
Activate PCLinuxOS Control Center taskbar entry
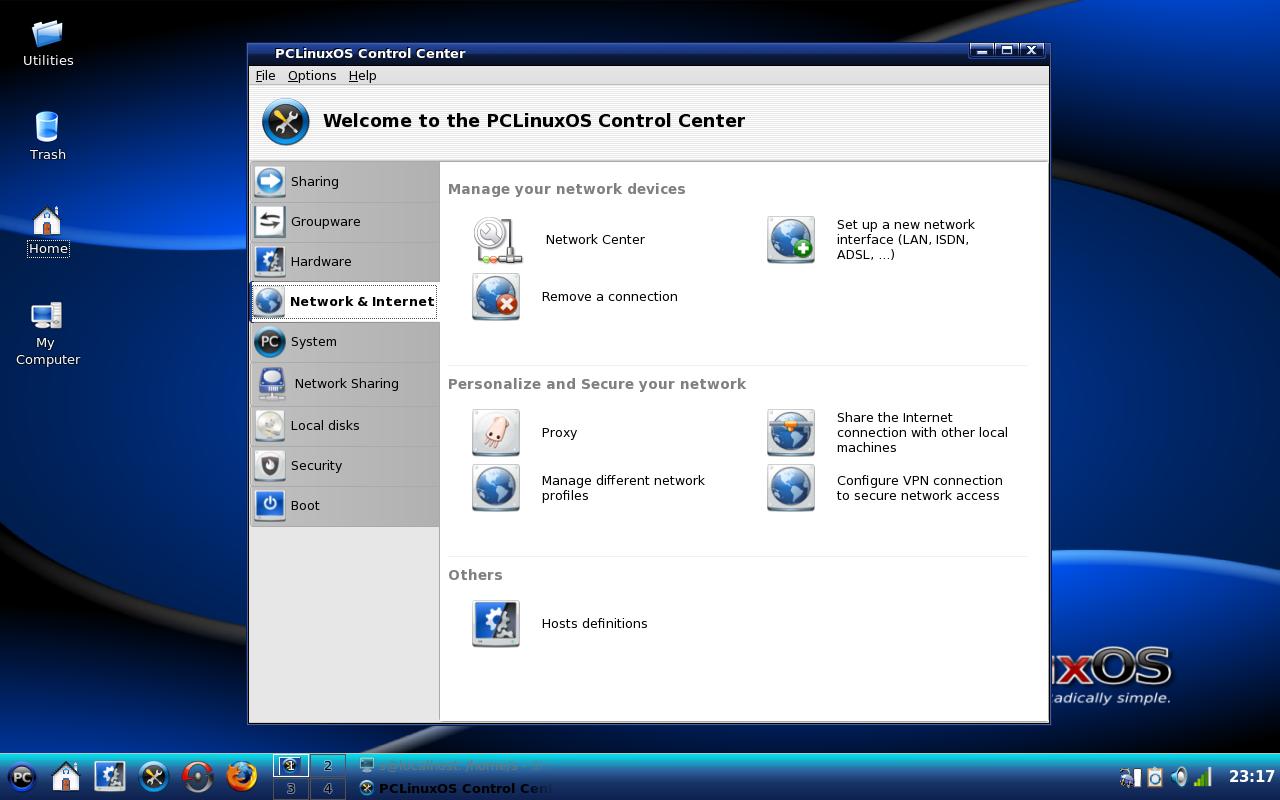[x=454, y=788]
